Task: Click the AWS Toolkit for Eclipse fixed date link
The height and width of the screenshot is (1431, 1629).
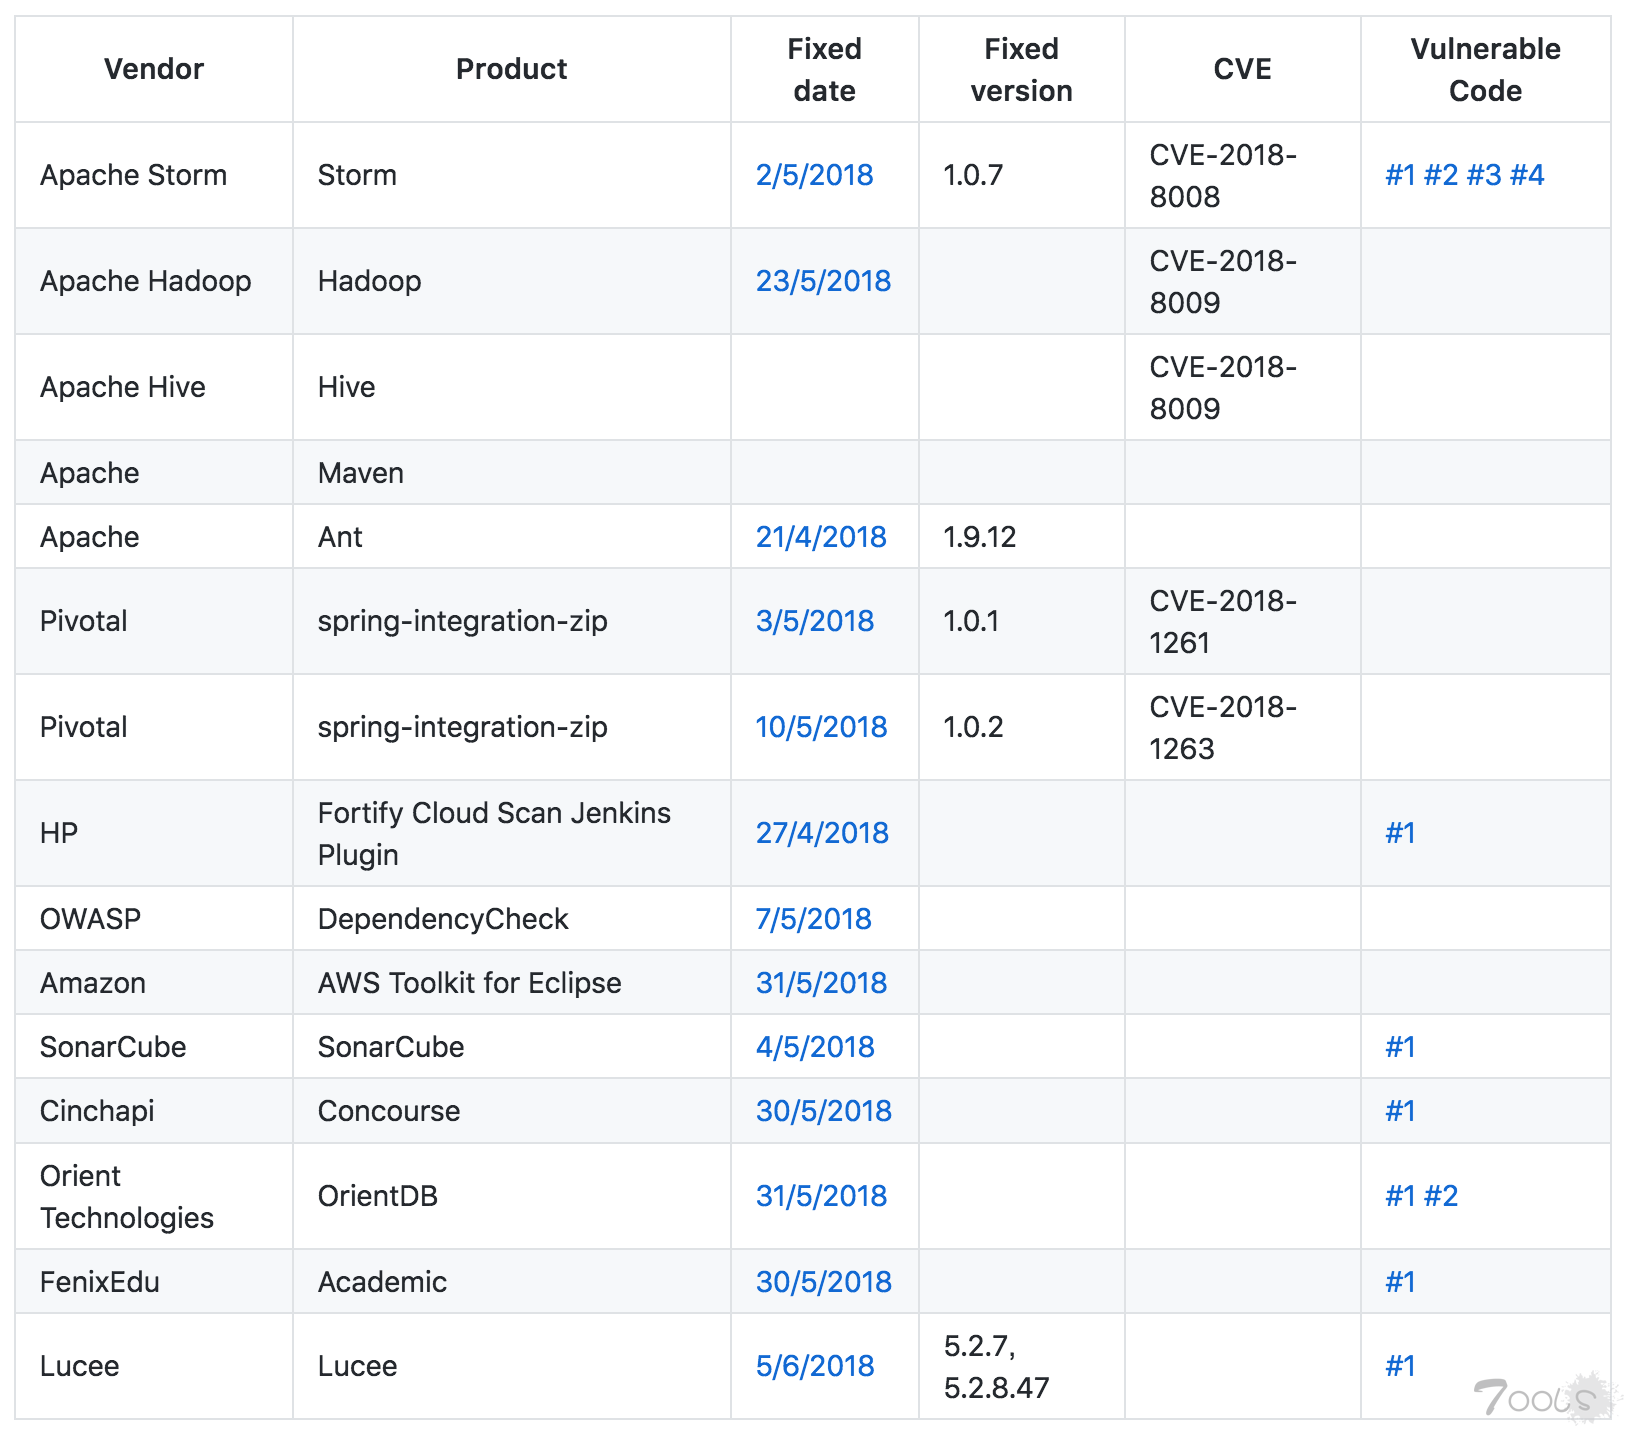Action: [821, 983]
